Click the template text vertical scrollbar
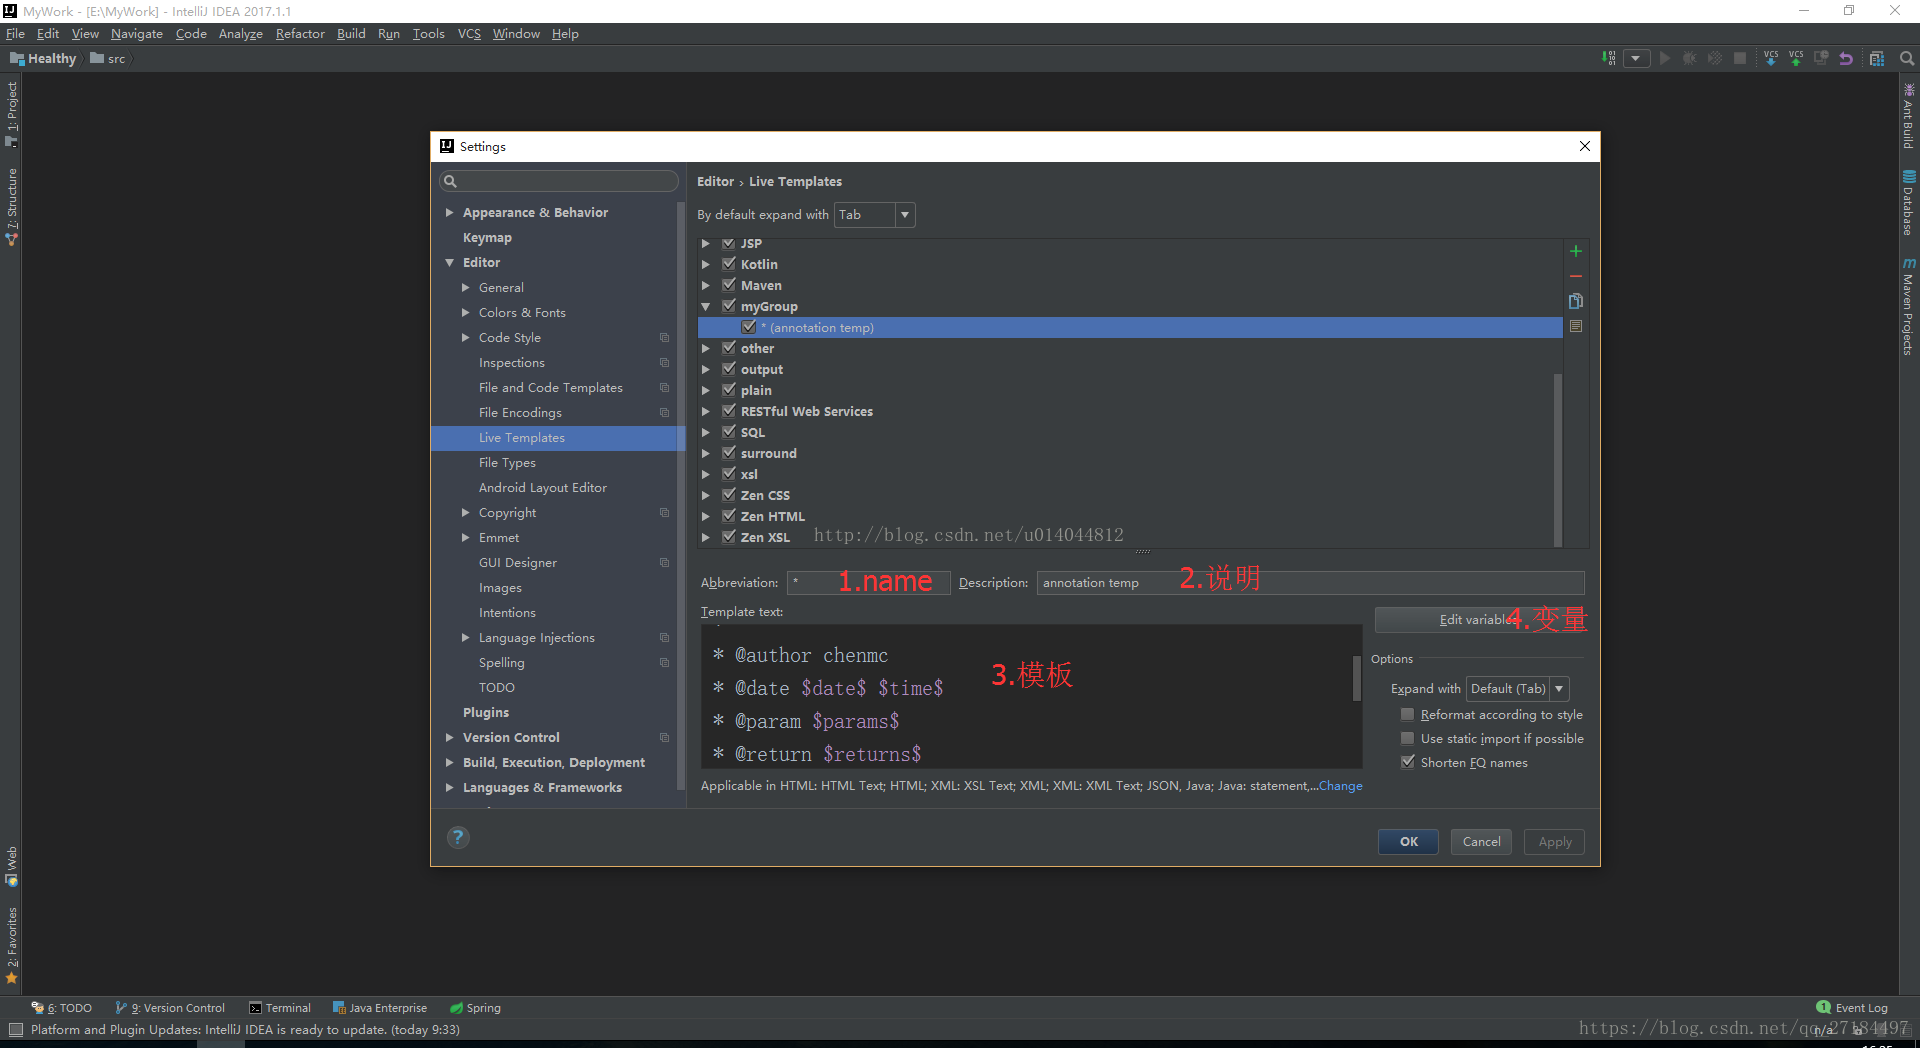The image size is (1920, 1048). click(1357, 678)
